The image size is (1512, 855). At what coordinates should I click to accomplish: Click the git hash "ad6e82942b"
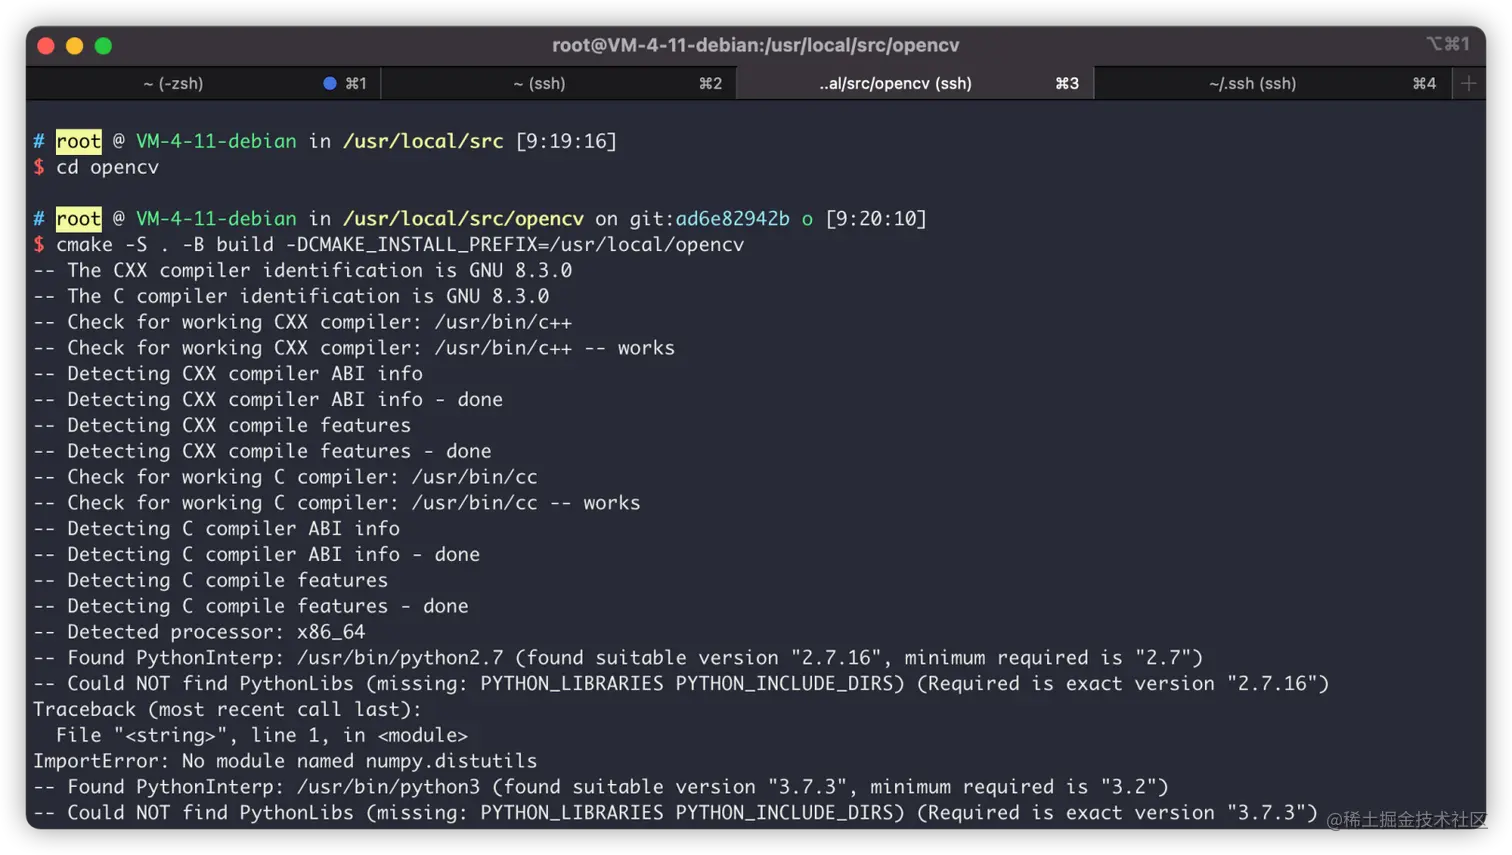(732, 219)
